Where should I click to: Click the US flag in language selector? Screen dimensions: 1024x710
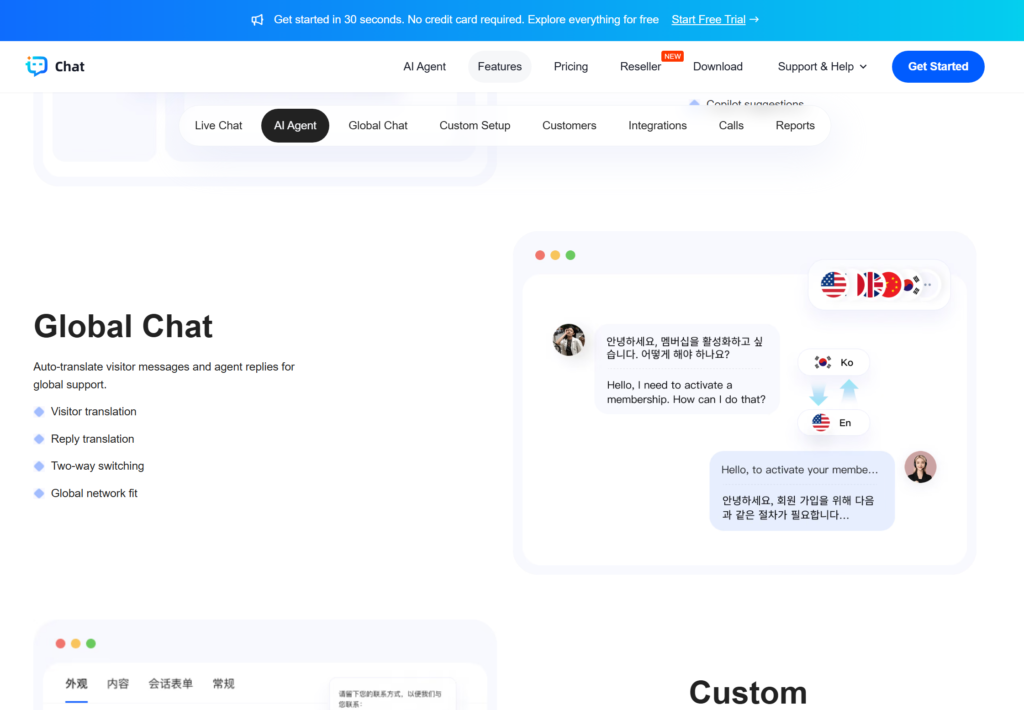(x=833, y=285)
